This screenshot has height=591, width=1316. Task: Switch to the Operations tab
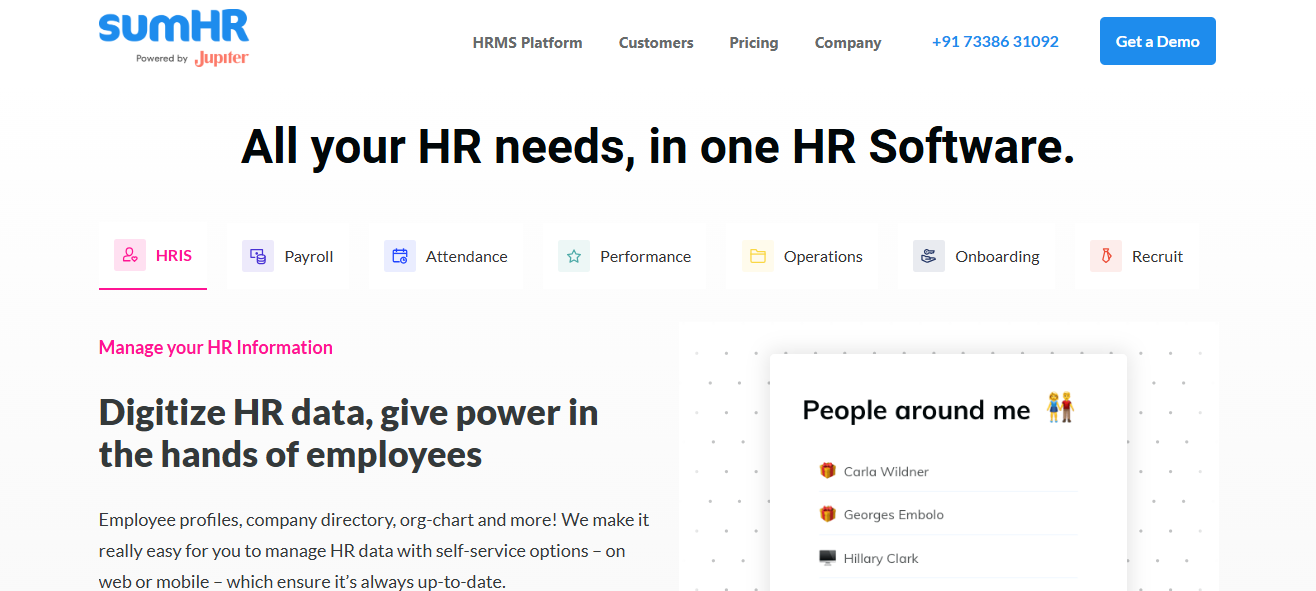coord(802,256)
